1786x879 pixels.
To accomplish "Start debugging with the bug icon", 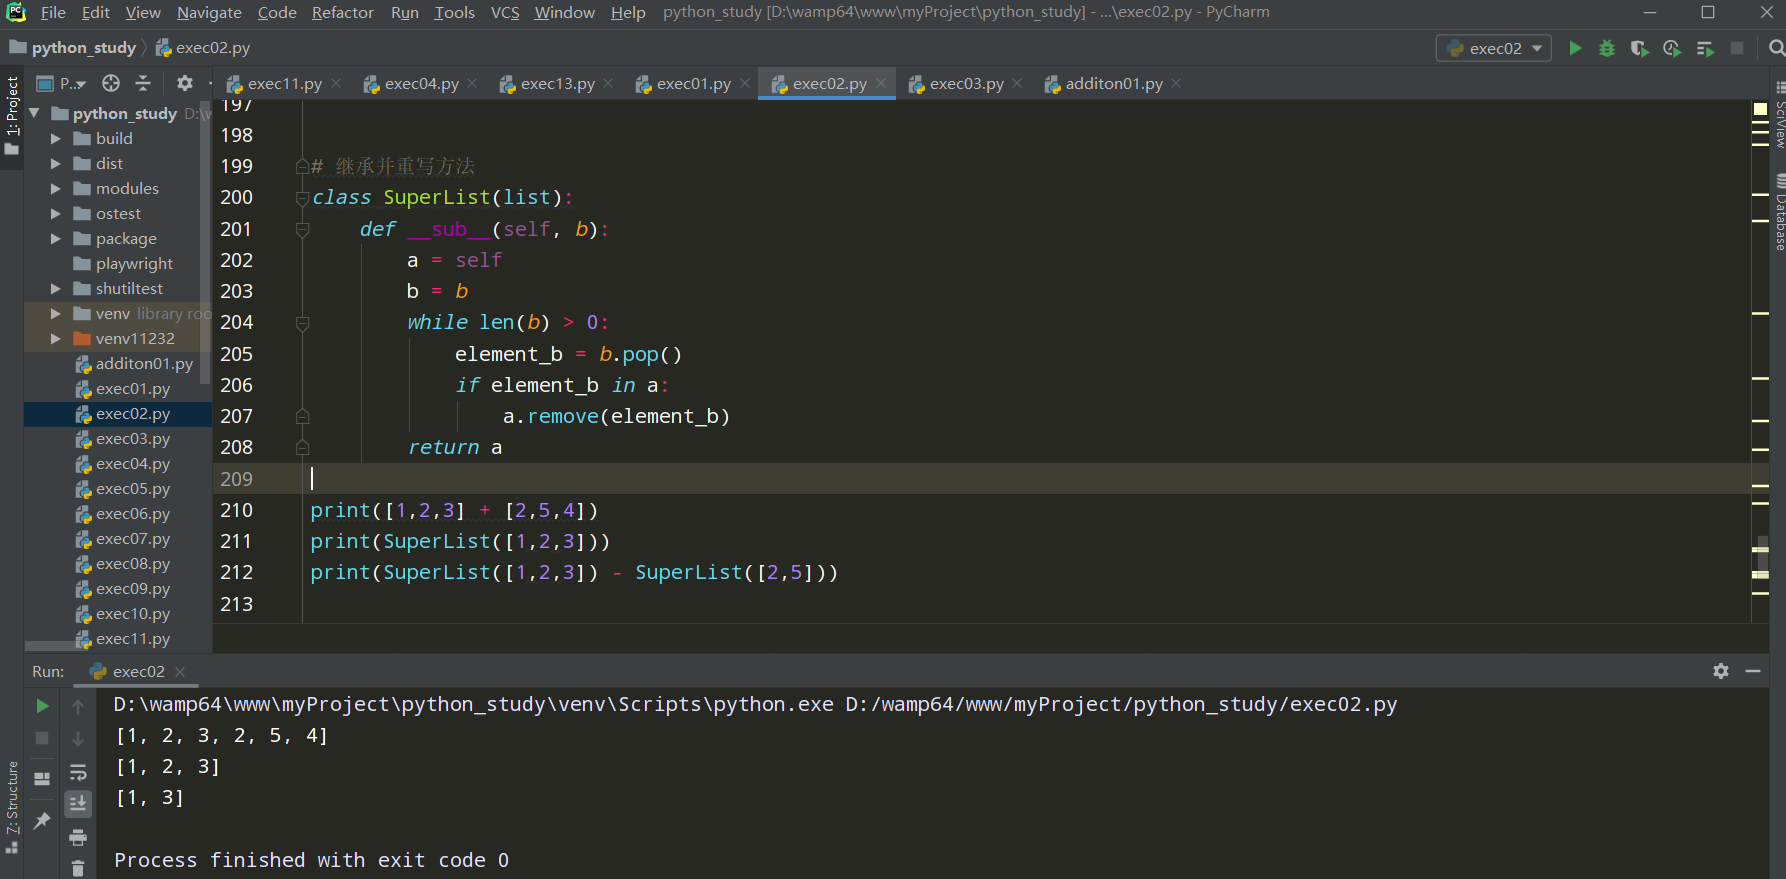I will 1607,48.
